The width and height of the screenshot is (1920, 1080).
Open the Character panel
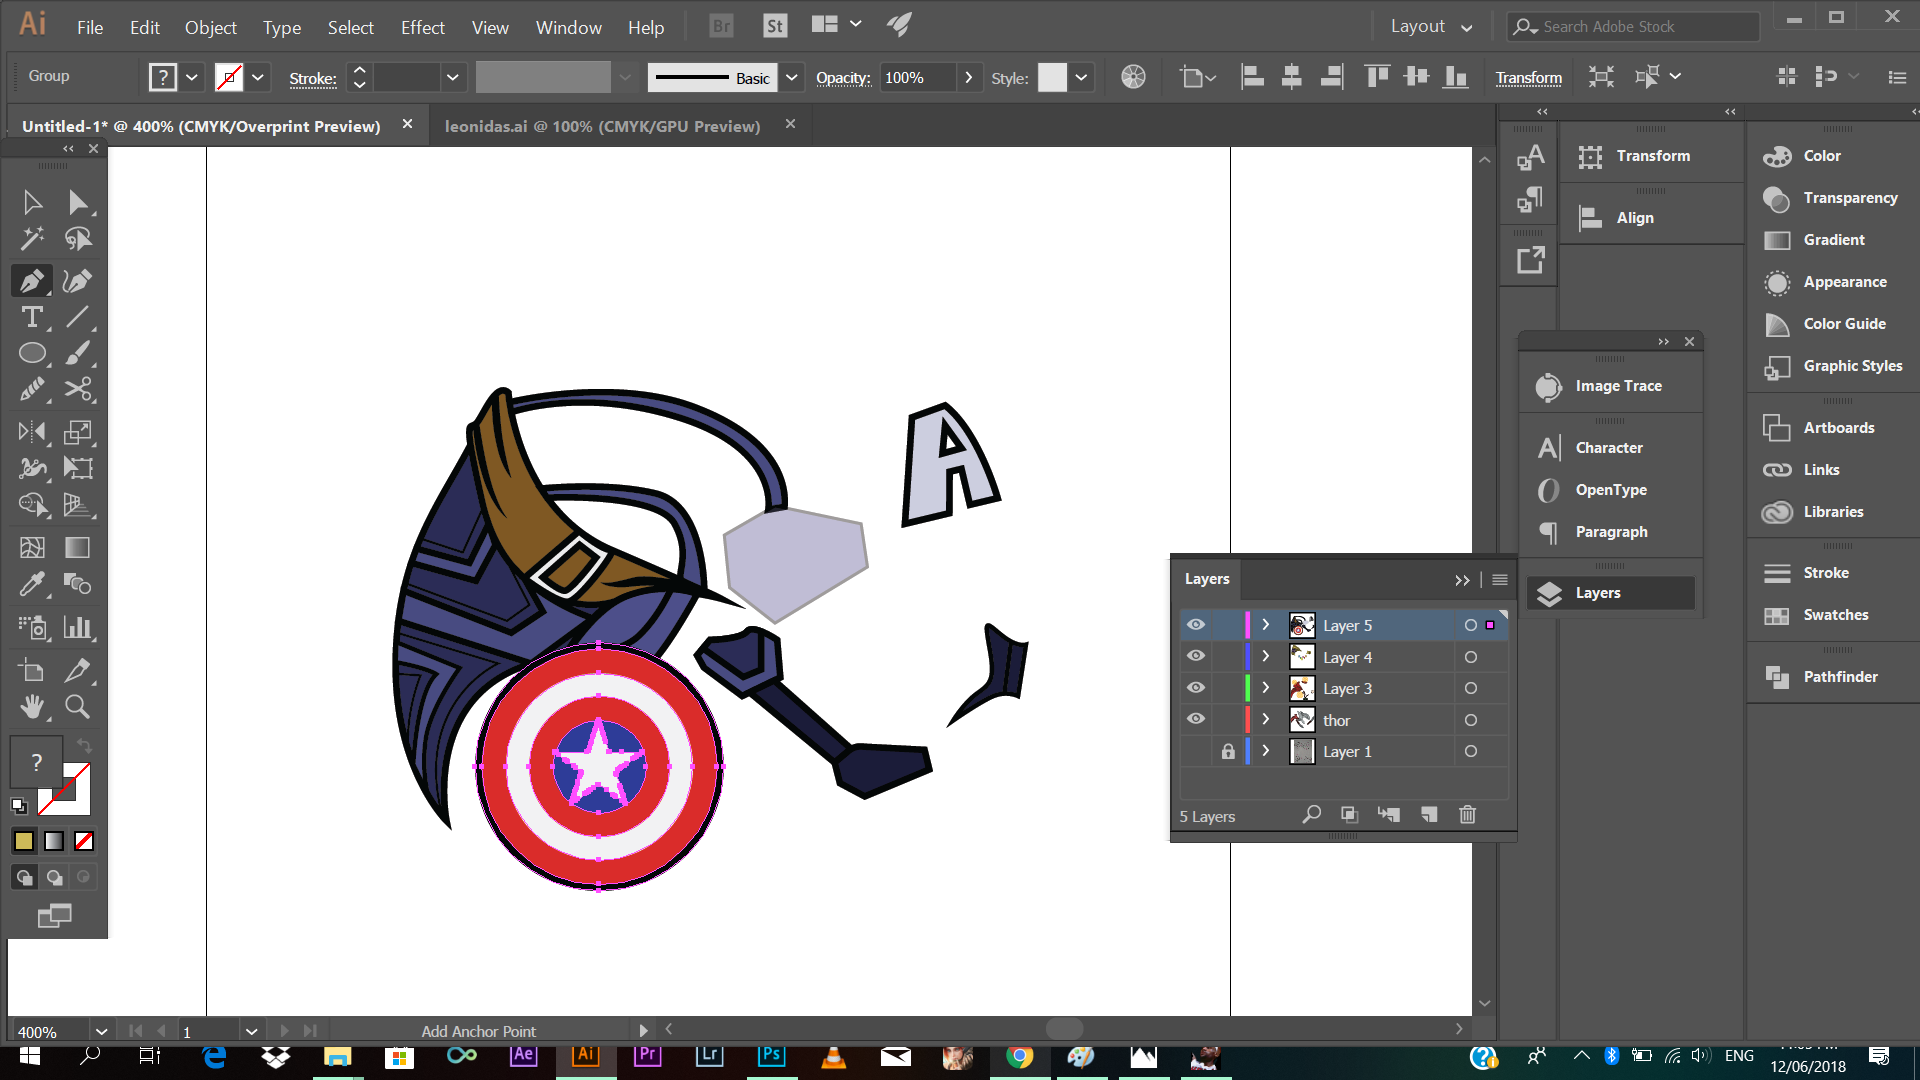(x=1609, y=448)
